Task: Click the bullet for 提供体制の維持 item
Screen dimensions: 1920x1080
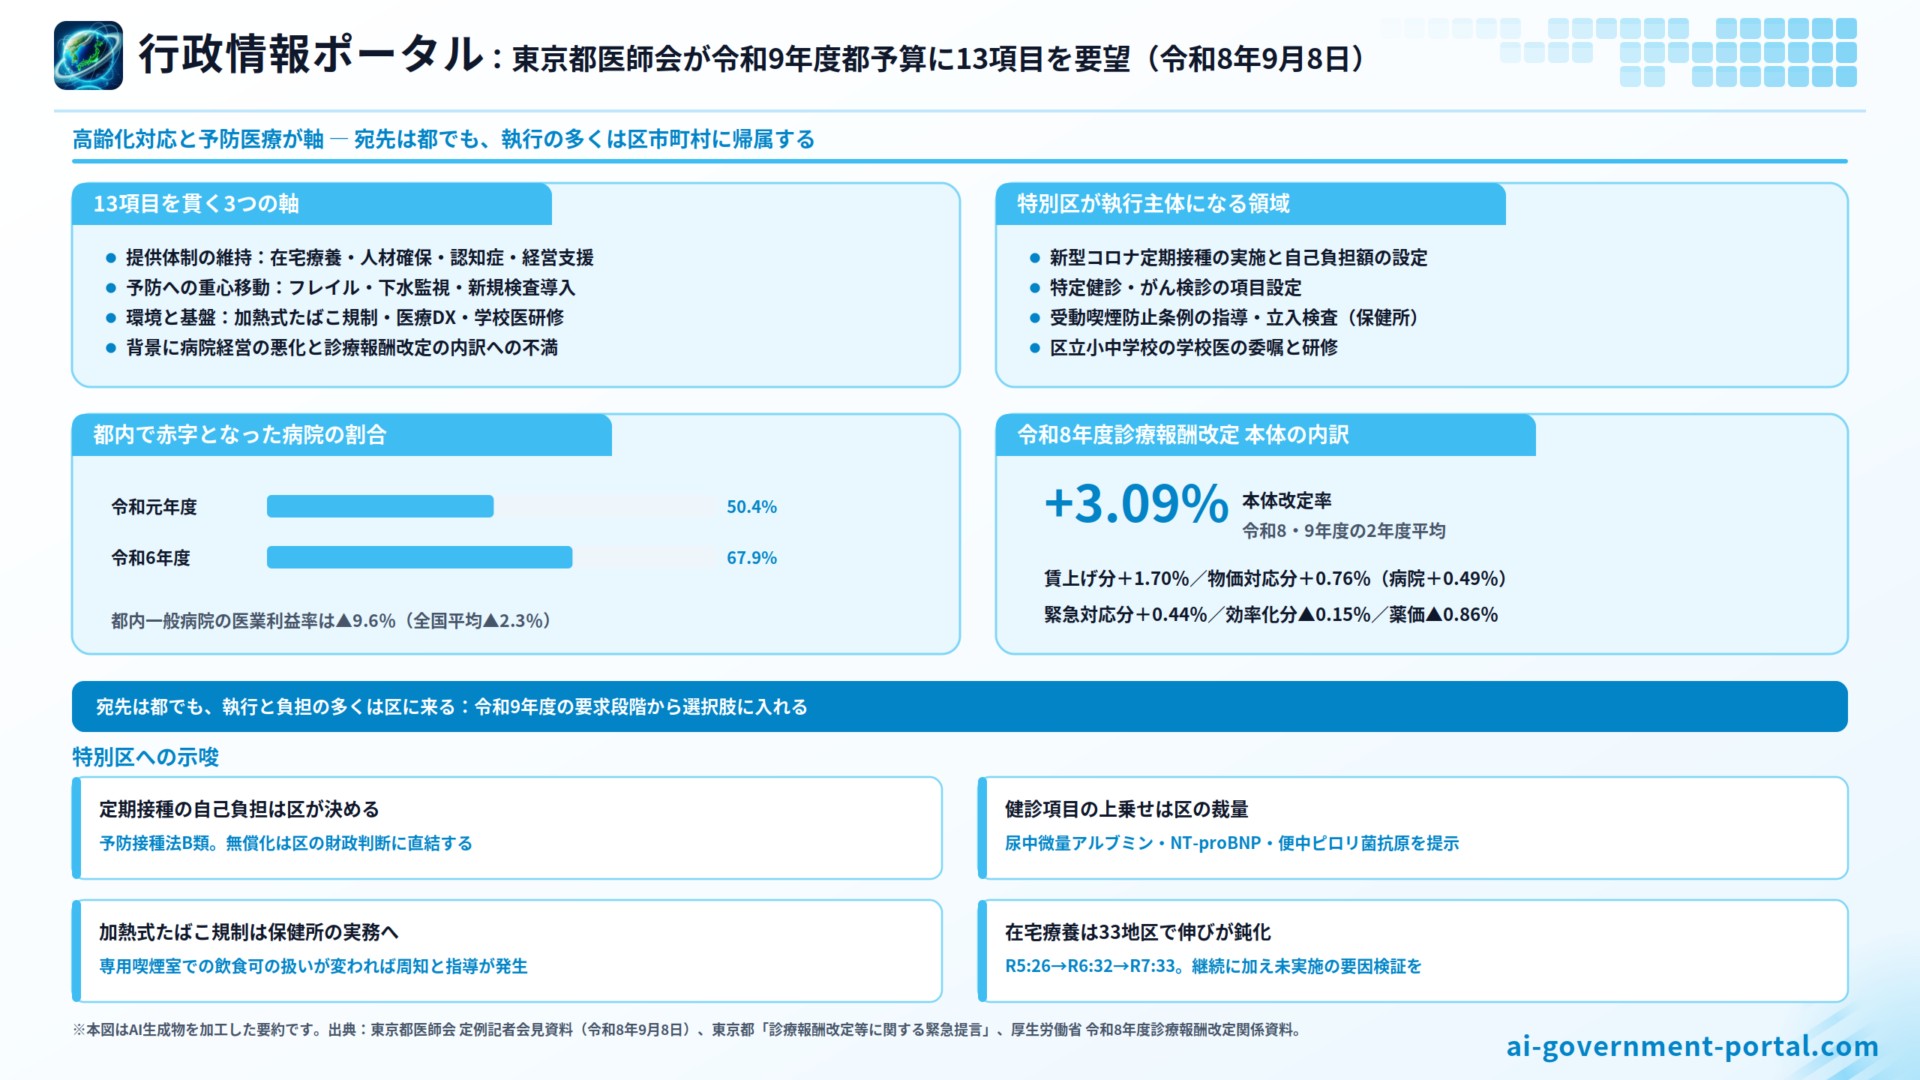Action: click(x=111, y=258)
